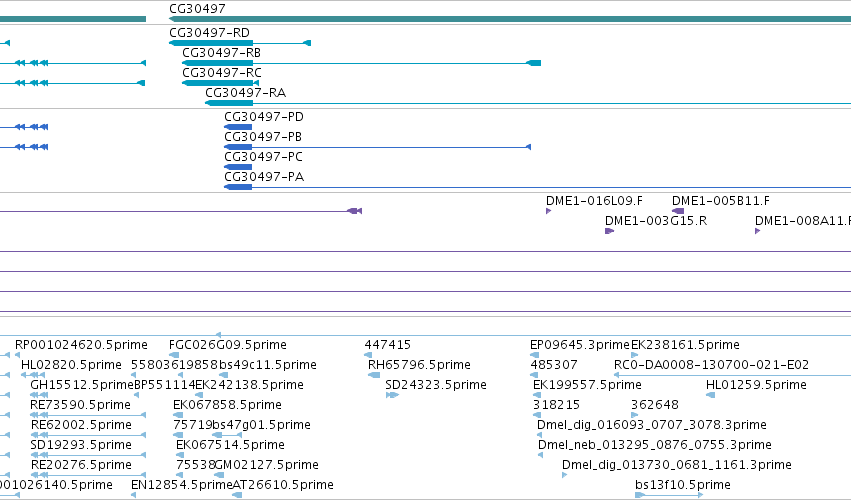Image resolution: width=851 pixels, height=500 pixels.
Task: Click EST RH65796.5prime
Action: point(419,365)
